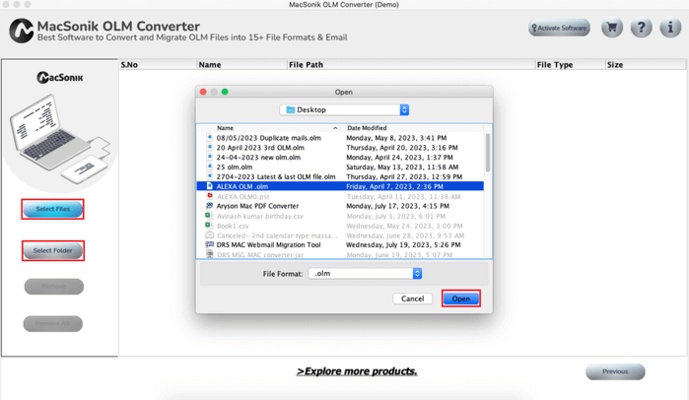The width and height of the screenshot is (689, 400).
Task: Click the MacSonik sidebar logo
Action: click(60, 78)
